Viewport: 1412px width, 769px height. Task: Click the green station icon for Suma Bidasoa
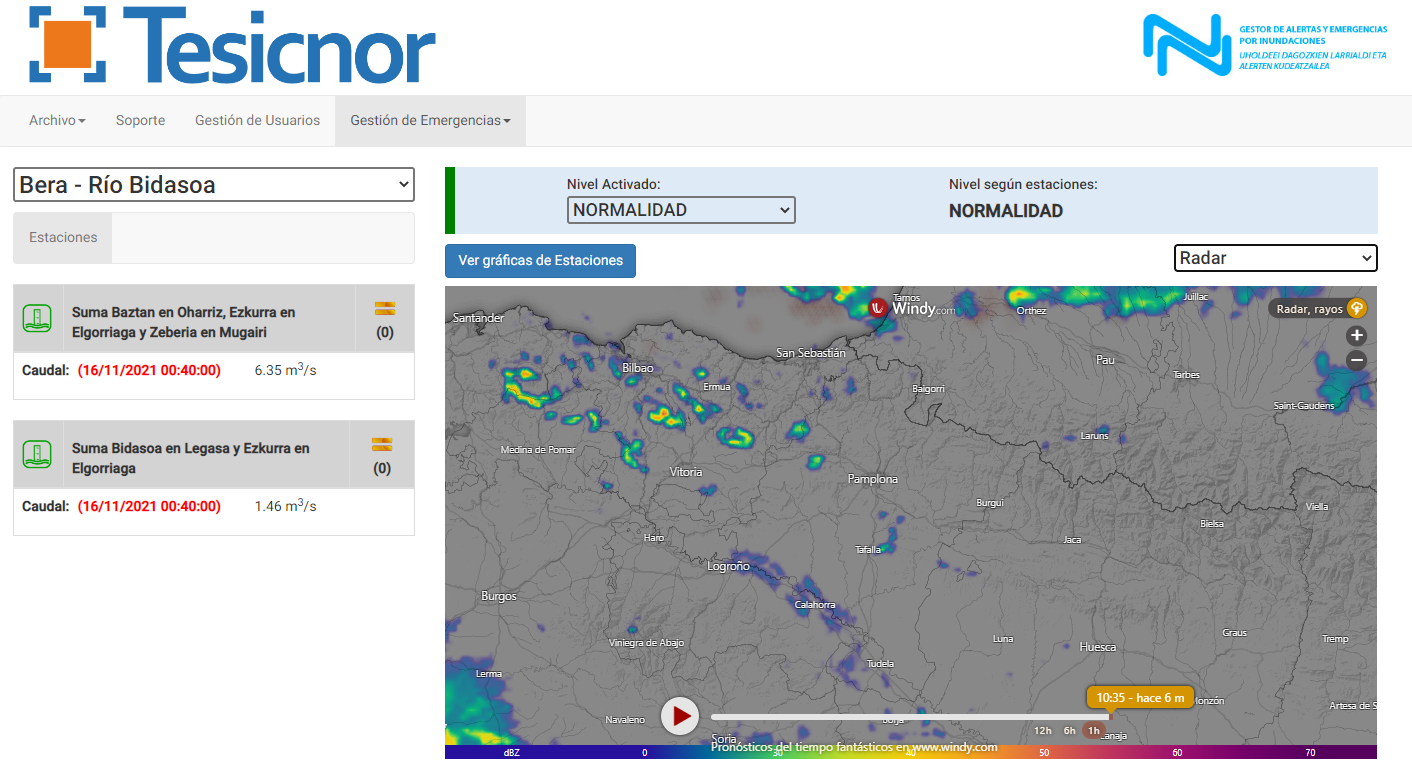click(x=37, y=455)
